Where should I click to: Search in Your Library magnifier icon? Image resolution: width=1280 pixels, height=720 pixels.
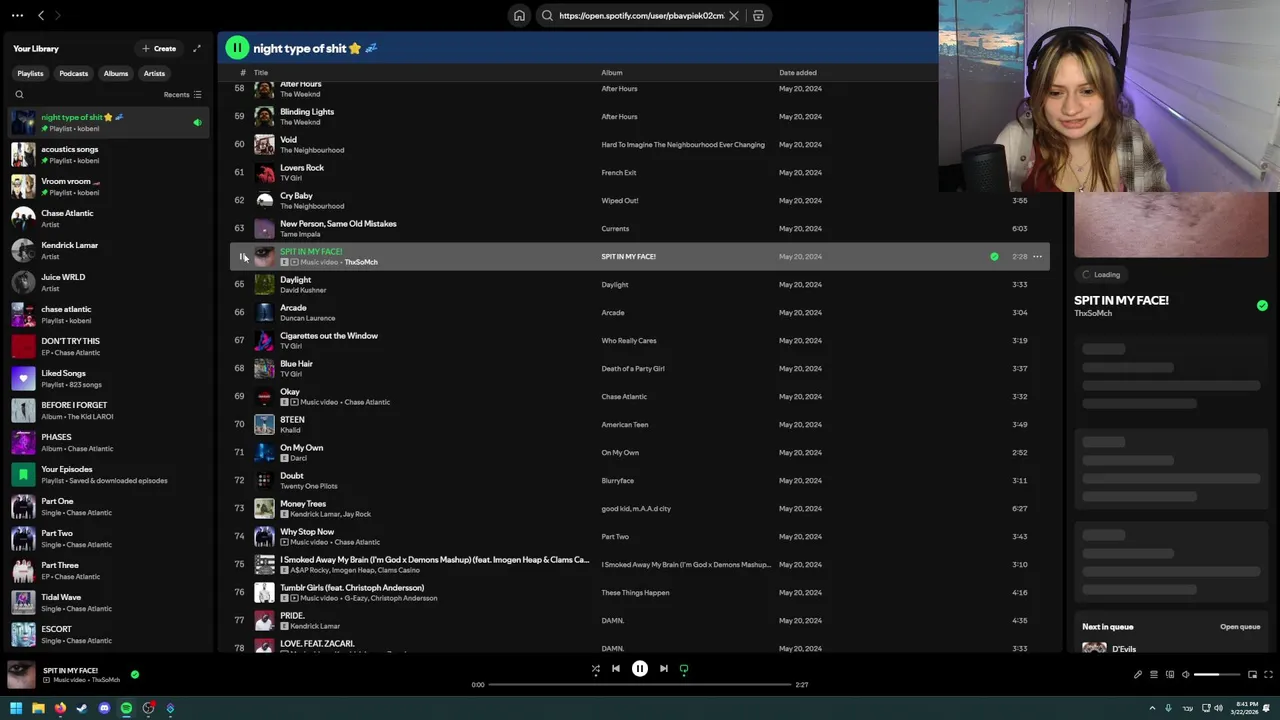pos(19,95)
